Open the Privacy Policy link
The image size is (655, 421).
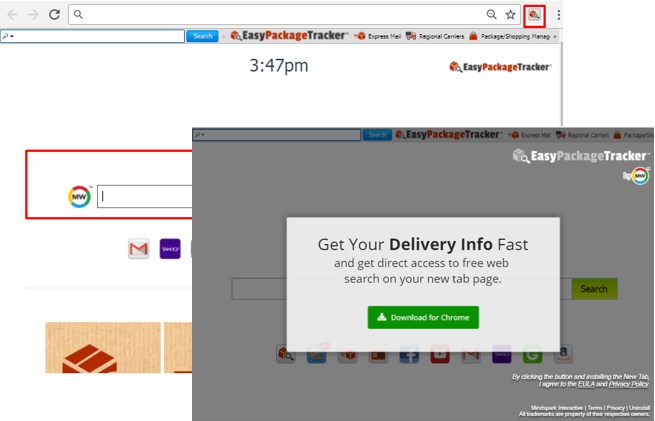click(x=629, y=384)
